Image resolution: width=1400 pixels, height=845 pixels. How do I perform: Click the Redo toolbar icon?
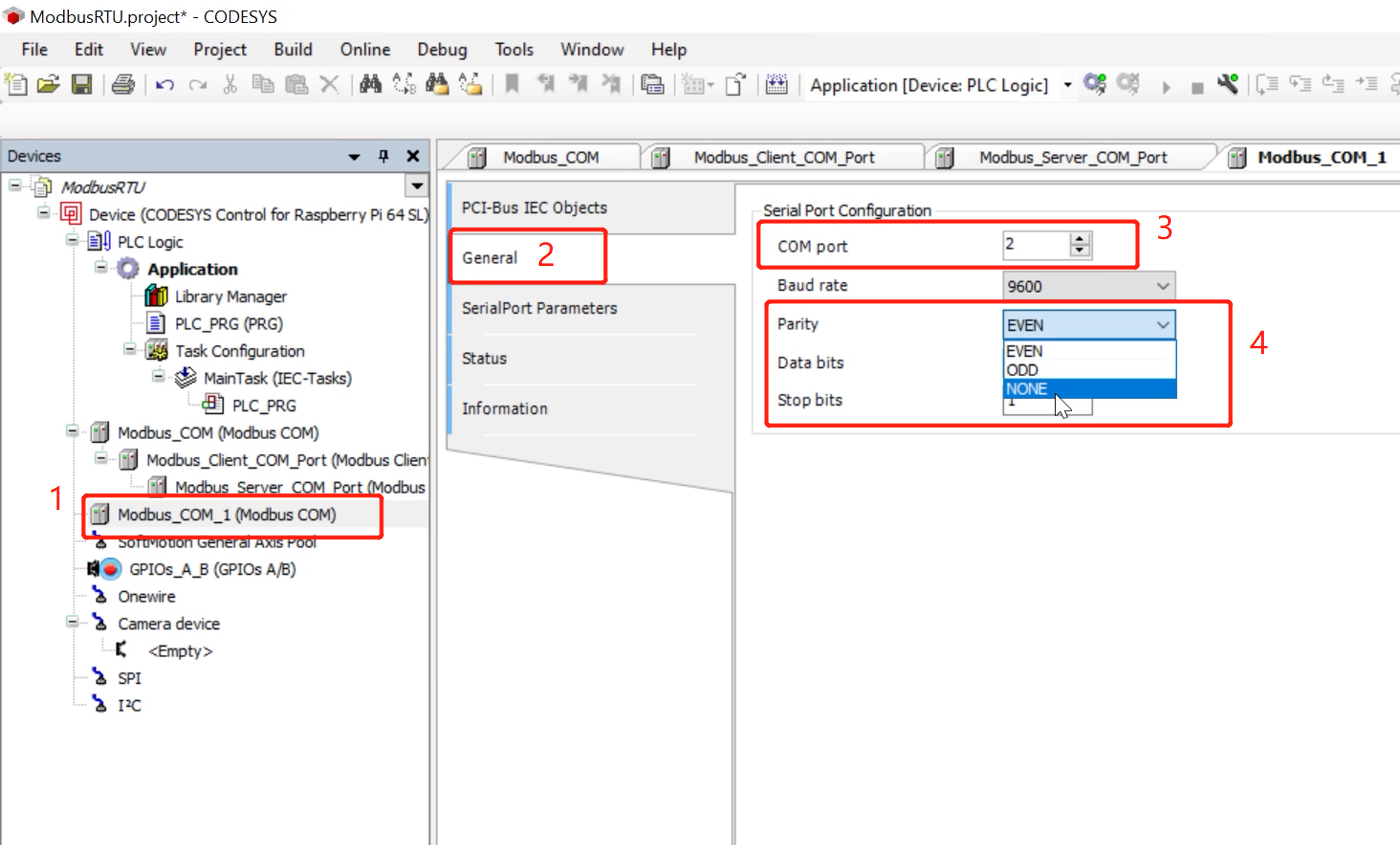point(198,86)
